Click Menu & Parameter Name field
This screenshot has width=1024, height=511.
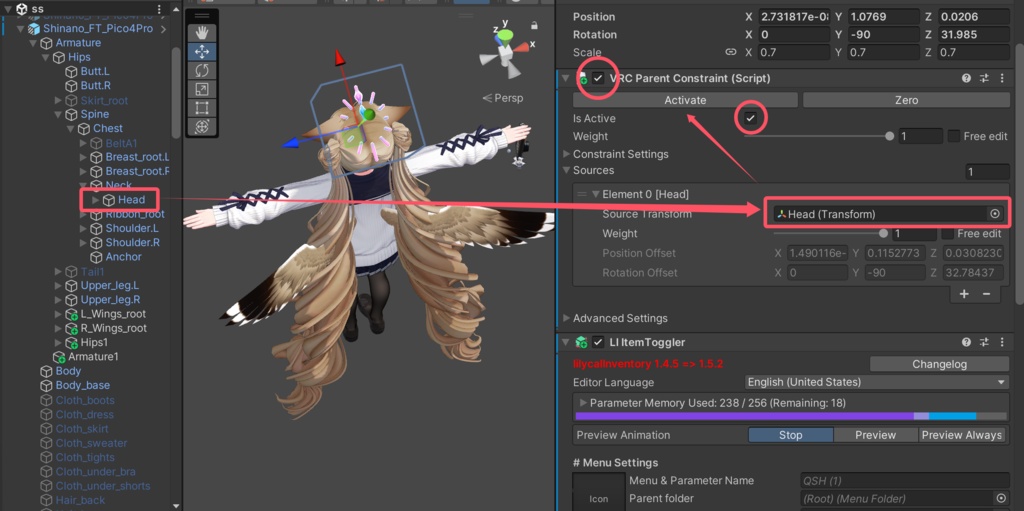point(905,481)
